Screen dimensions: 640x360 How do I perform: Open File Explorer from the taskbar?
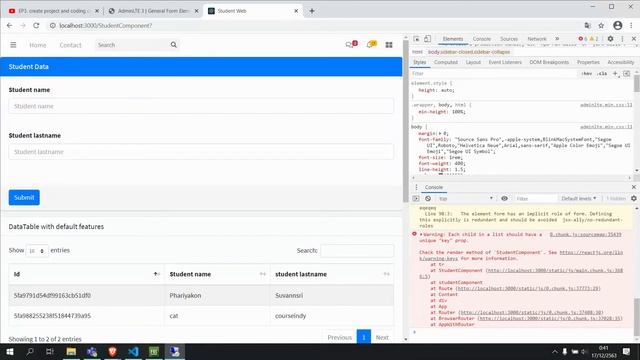(x=71, y=351)
